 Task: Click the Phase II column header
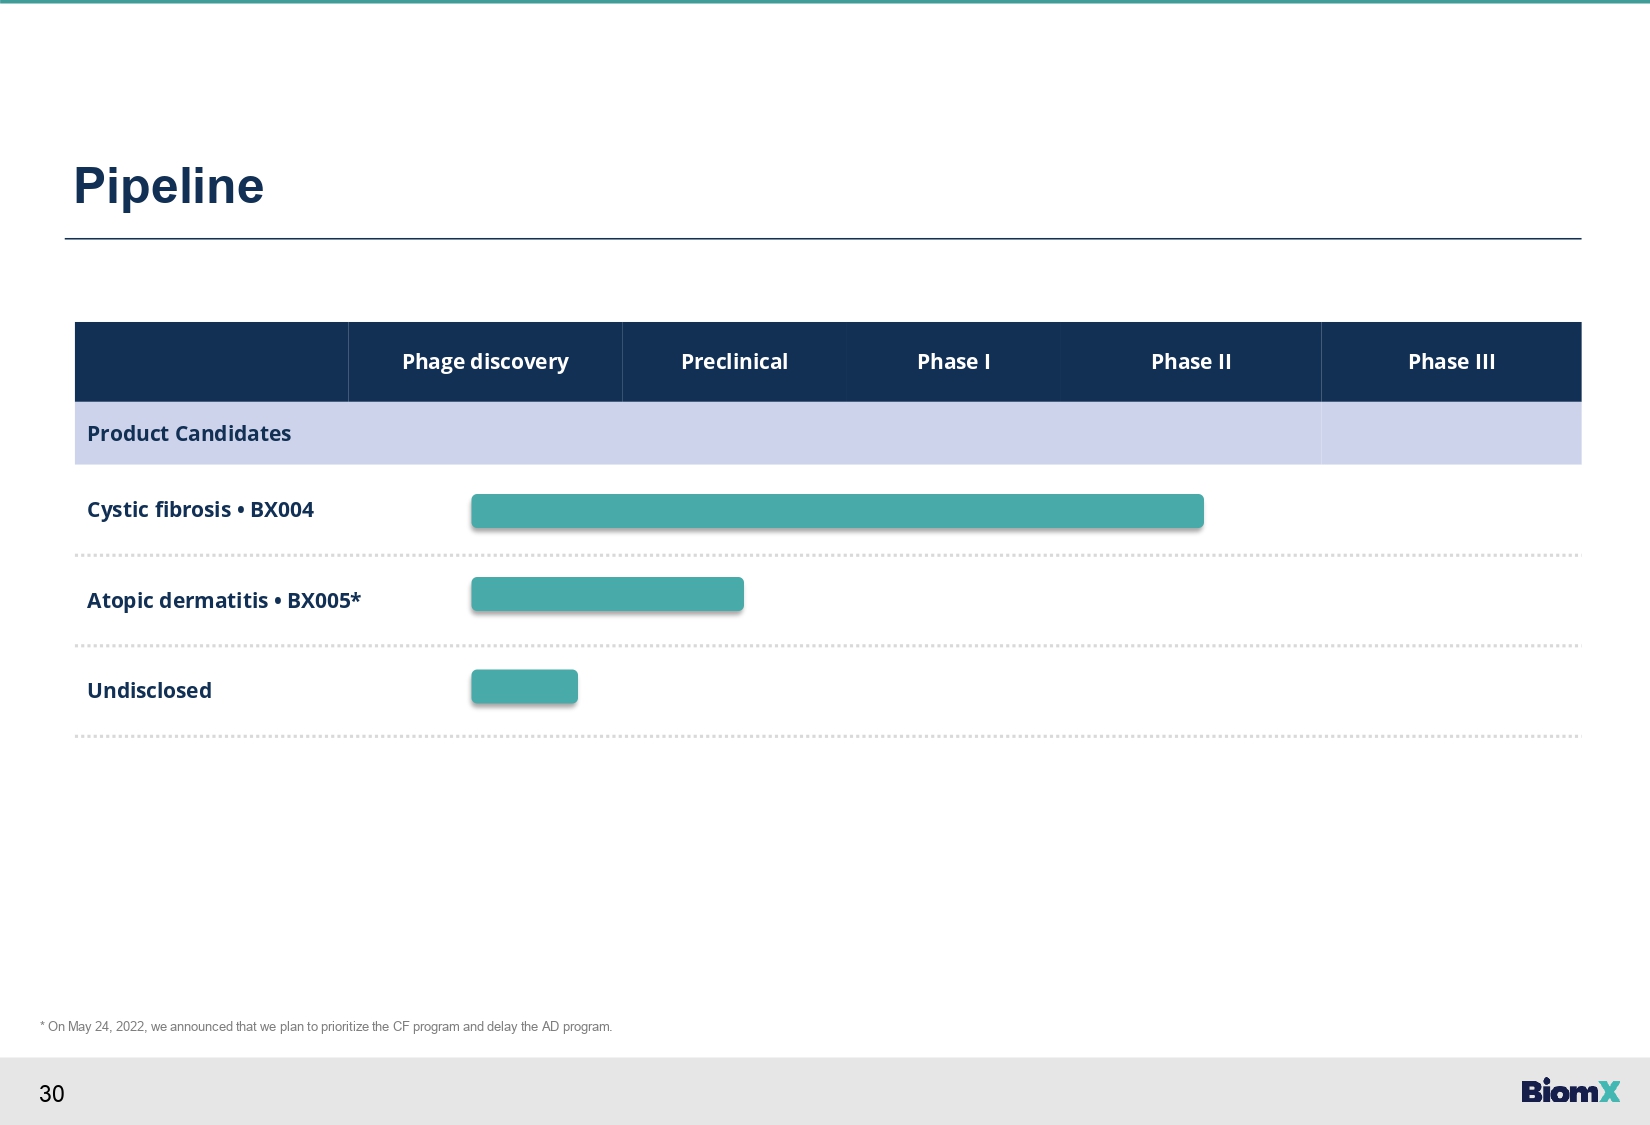tap(1191, 362)
